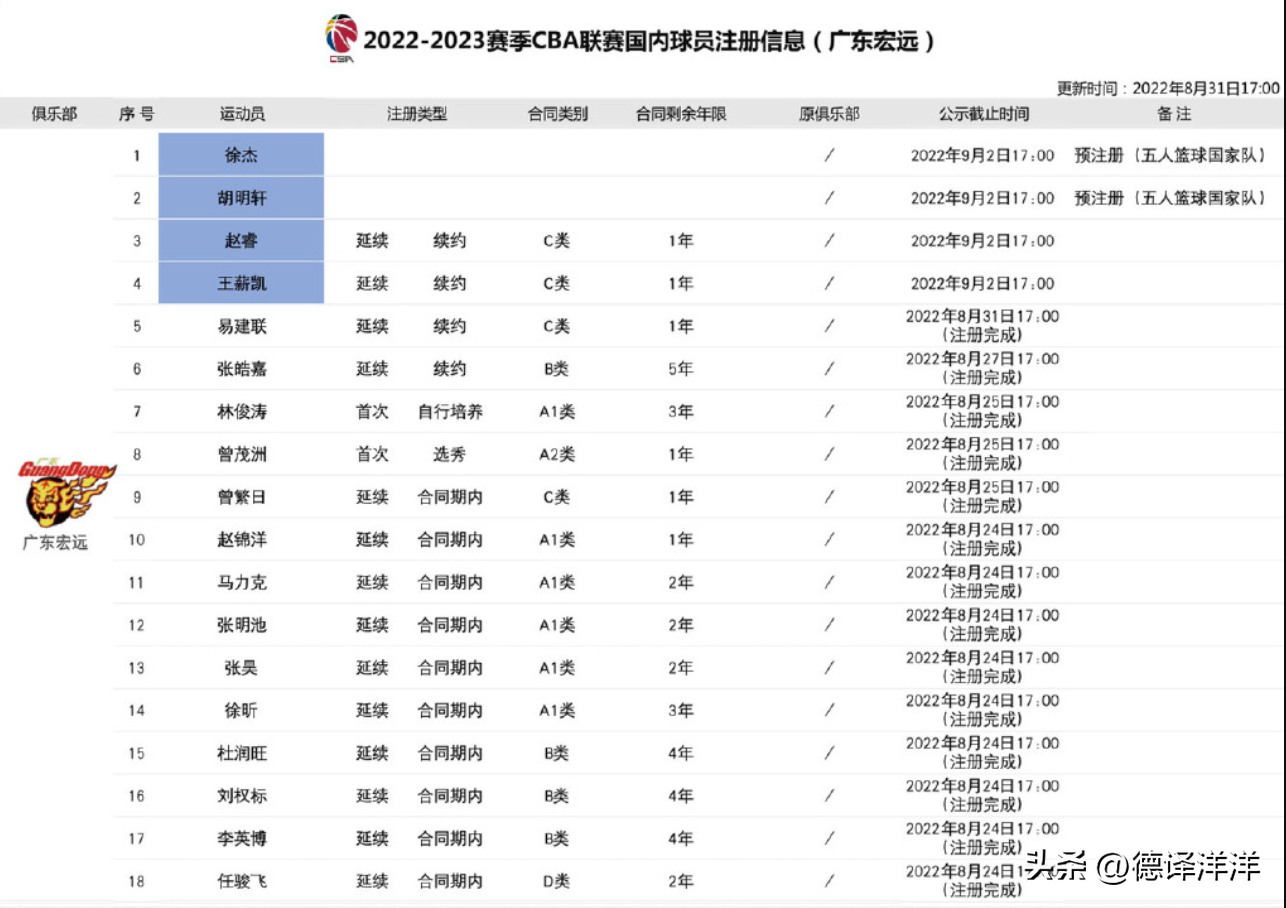1286x908 pixels.
Task: Click the 3年 remaining term for 徐昕
Action: [x=681, y=710]
